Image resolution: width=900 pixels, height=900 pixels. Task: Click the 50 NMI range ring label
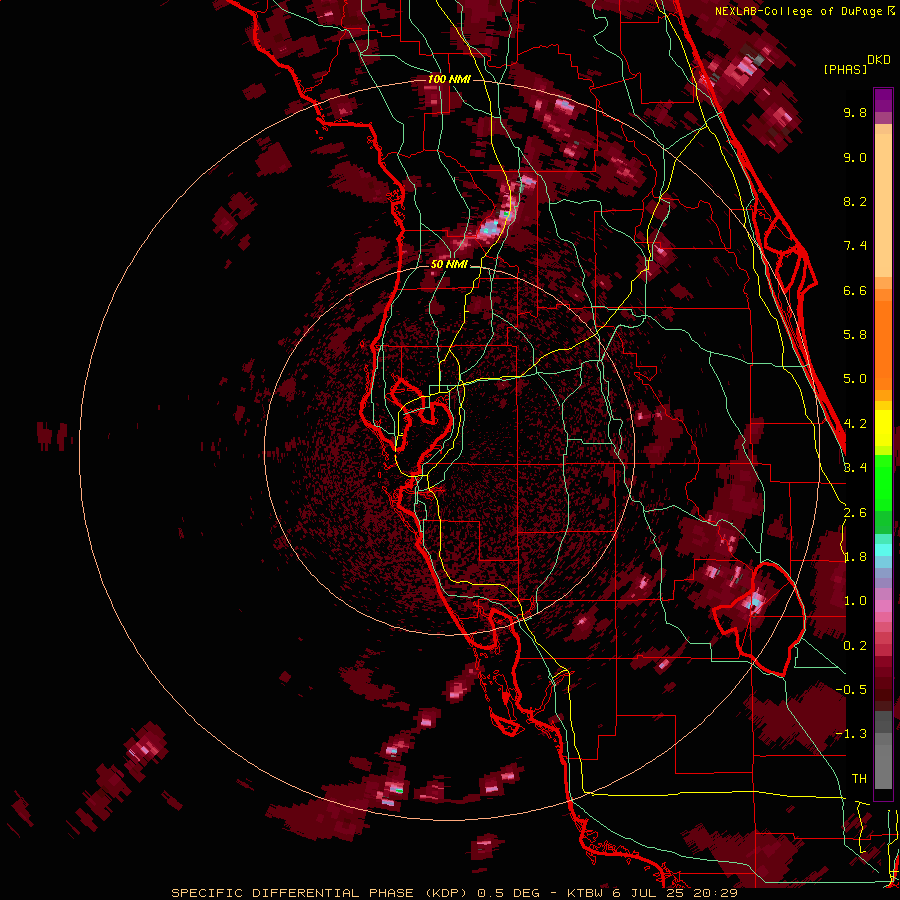click(x=449, y=265)
